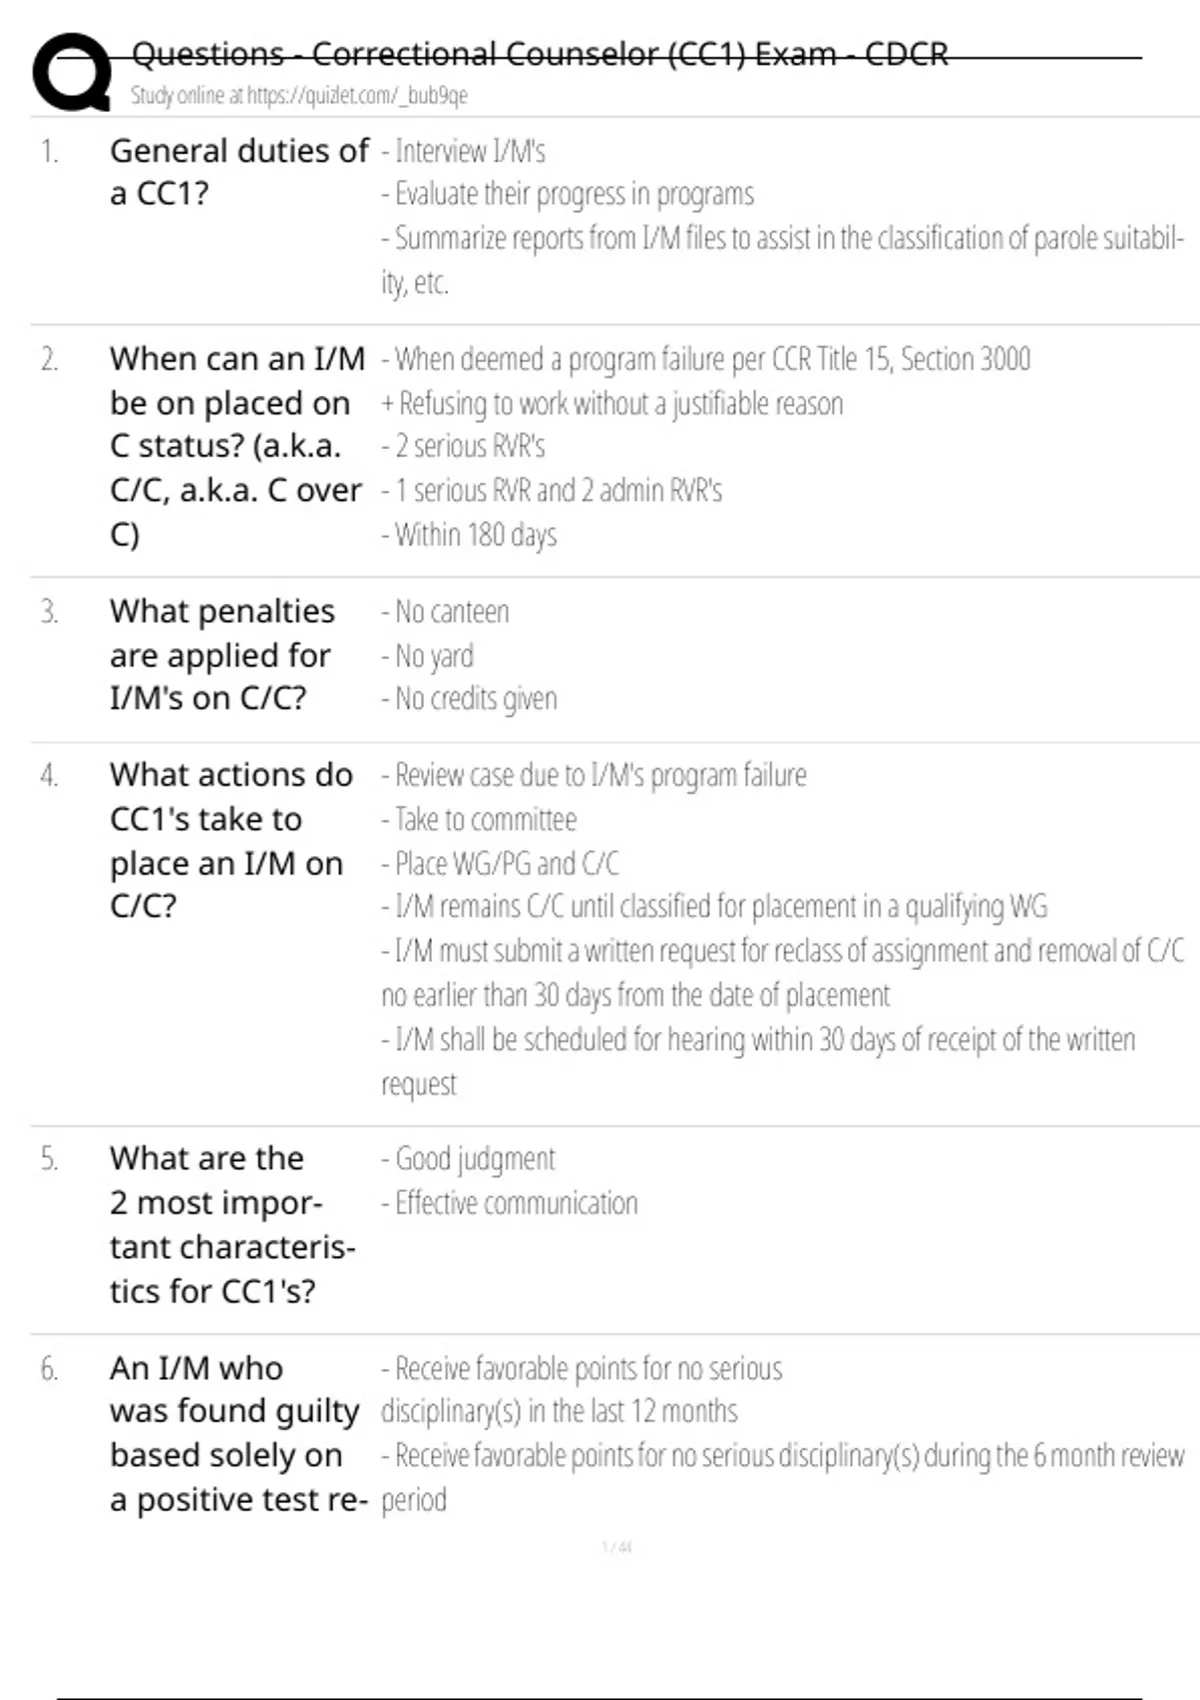This screenshot has width=1200, height=1700.
Task: Click the 'General duties of a CC1?' question
Action: 239,171
